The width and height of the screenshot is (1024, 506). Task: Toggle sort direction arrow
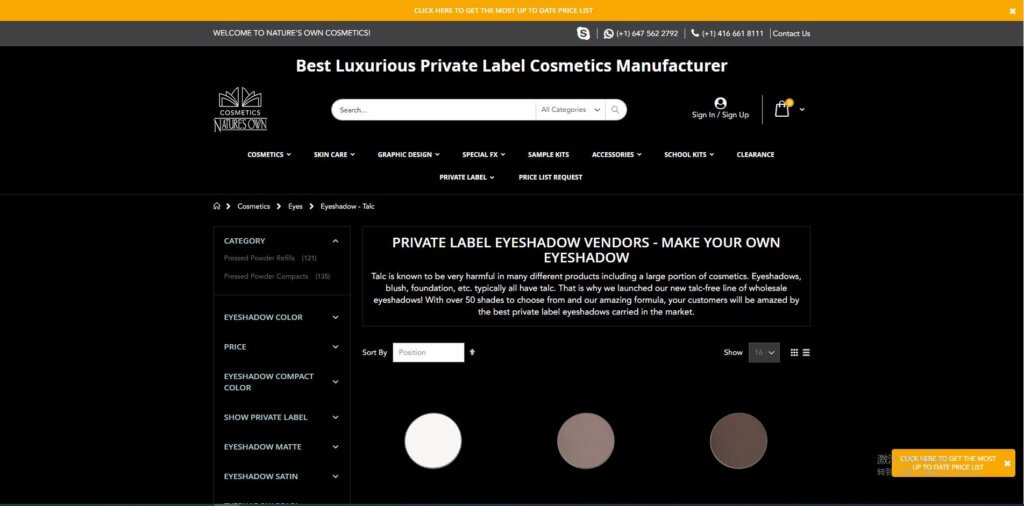click(472, 352)
